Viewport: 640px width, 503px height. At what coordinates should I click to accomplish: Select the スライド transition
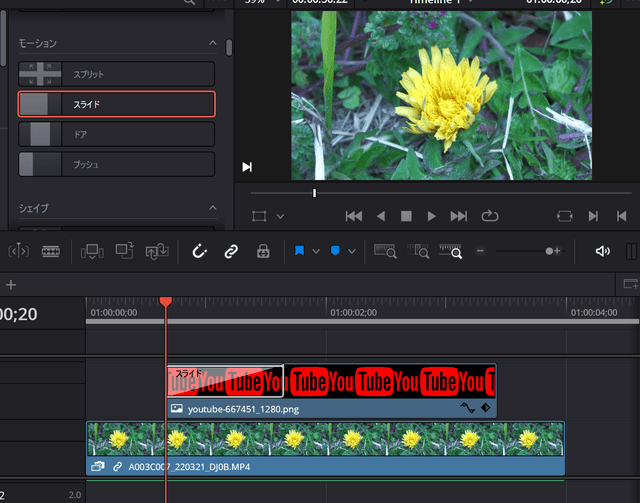[116, 104]
